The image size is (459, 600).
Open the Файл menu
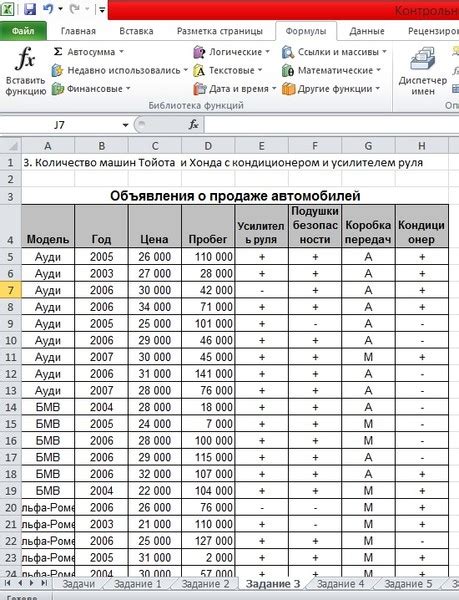pyautogui.click(x=23, y=31)
